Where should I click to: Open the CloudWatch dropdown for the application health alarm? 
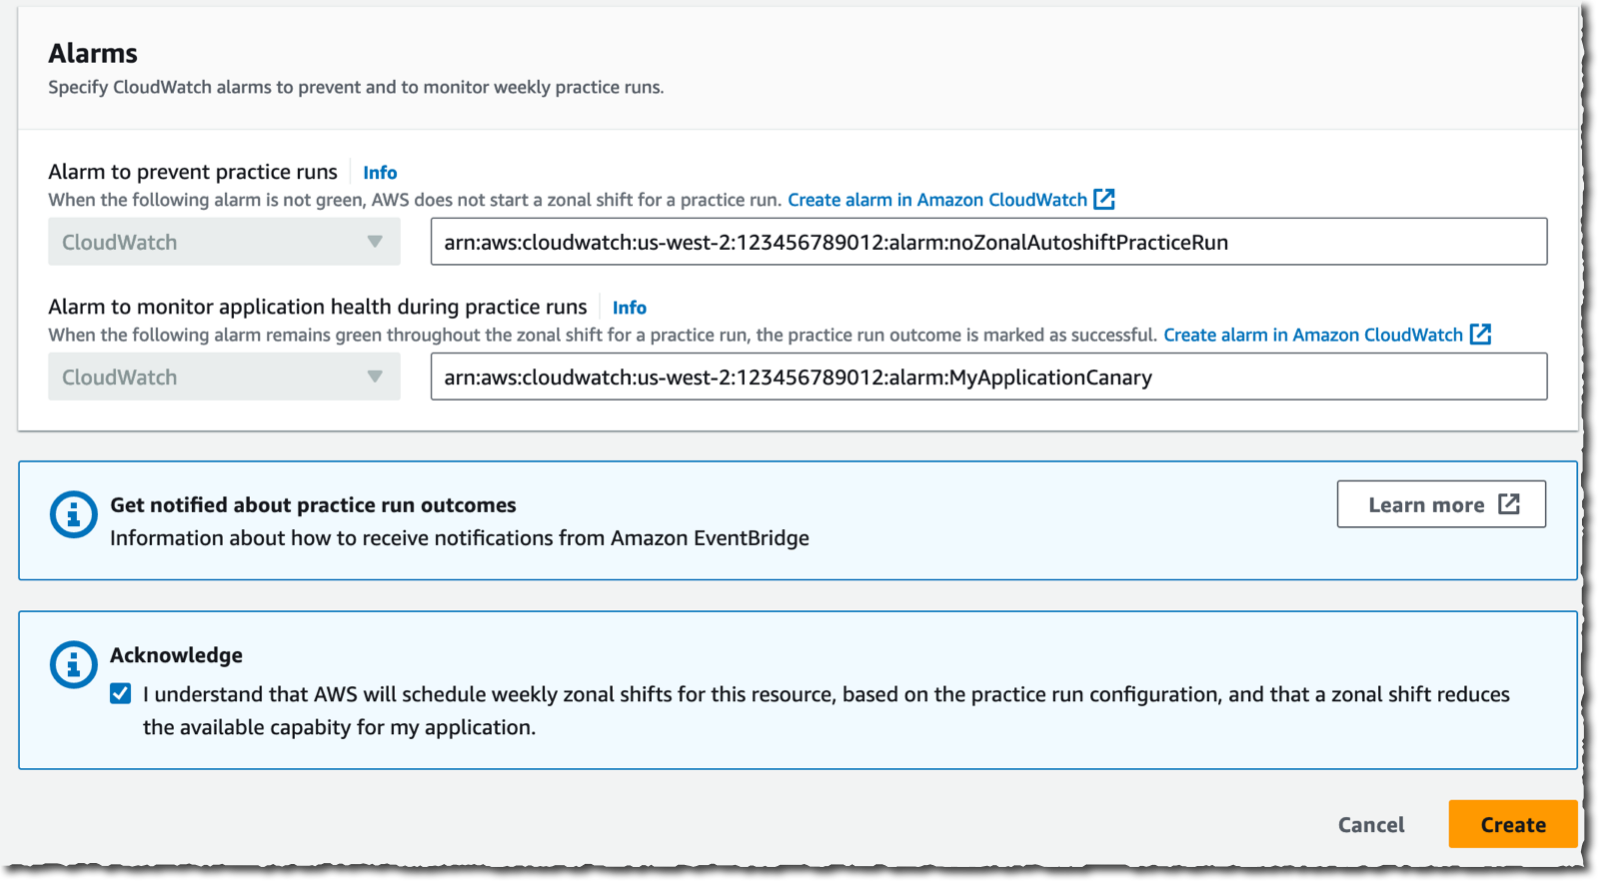point(224,377)
